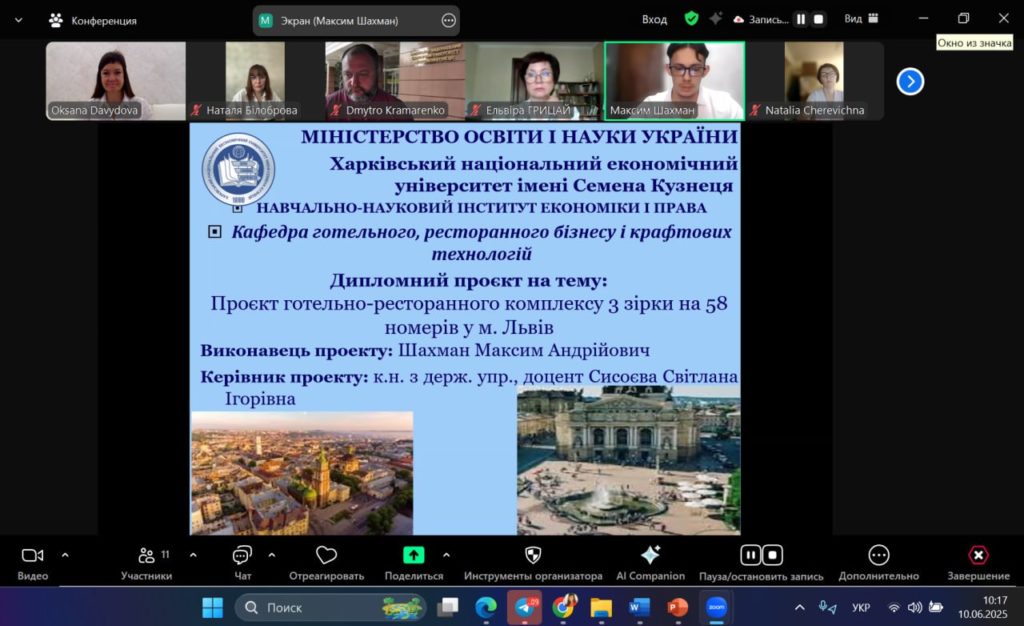Screen dimensions: 1024x626
Task: Click the red Завершение end meeting button
Action: tap(978, 556)
